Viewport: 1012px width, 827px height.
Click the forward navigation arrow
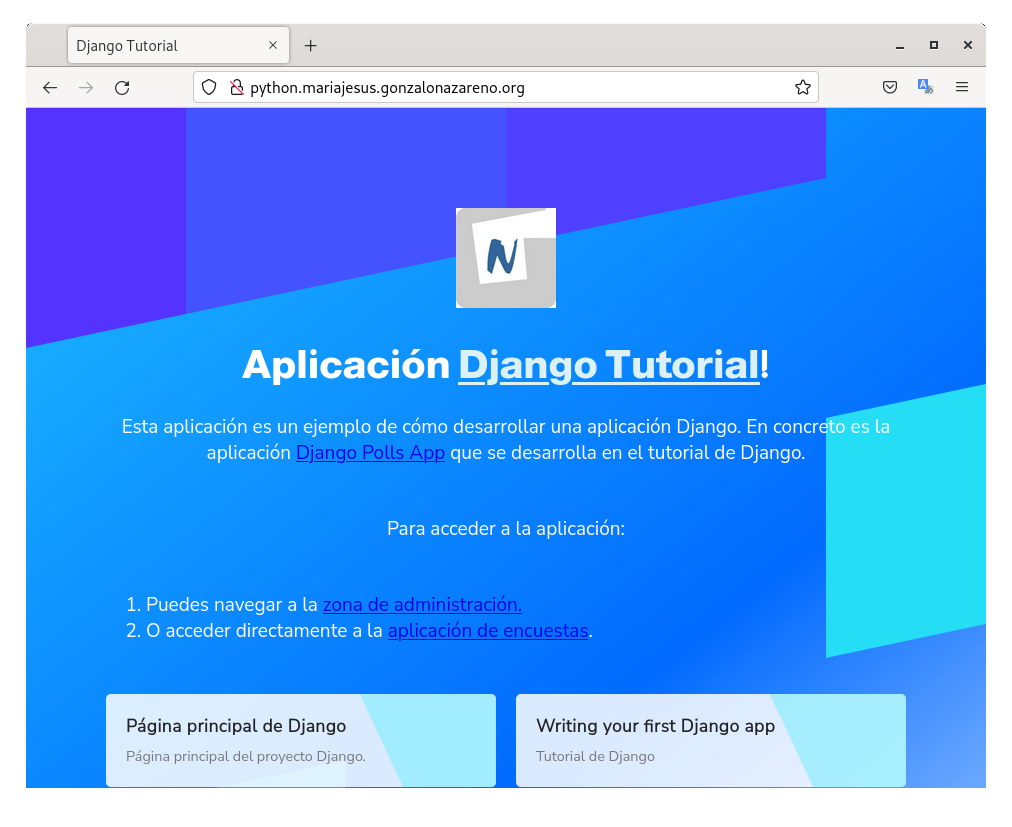click(86, 88)
